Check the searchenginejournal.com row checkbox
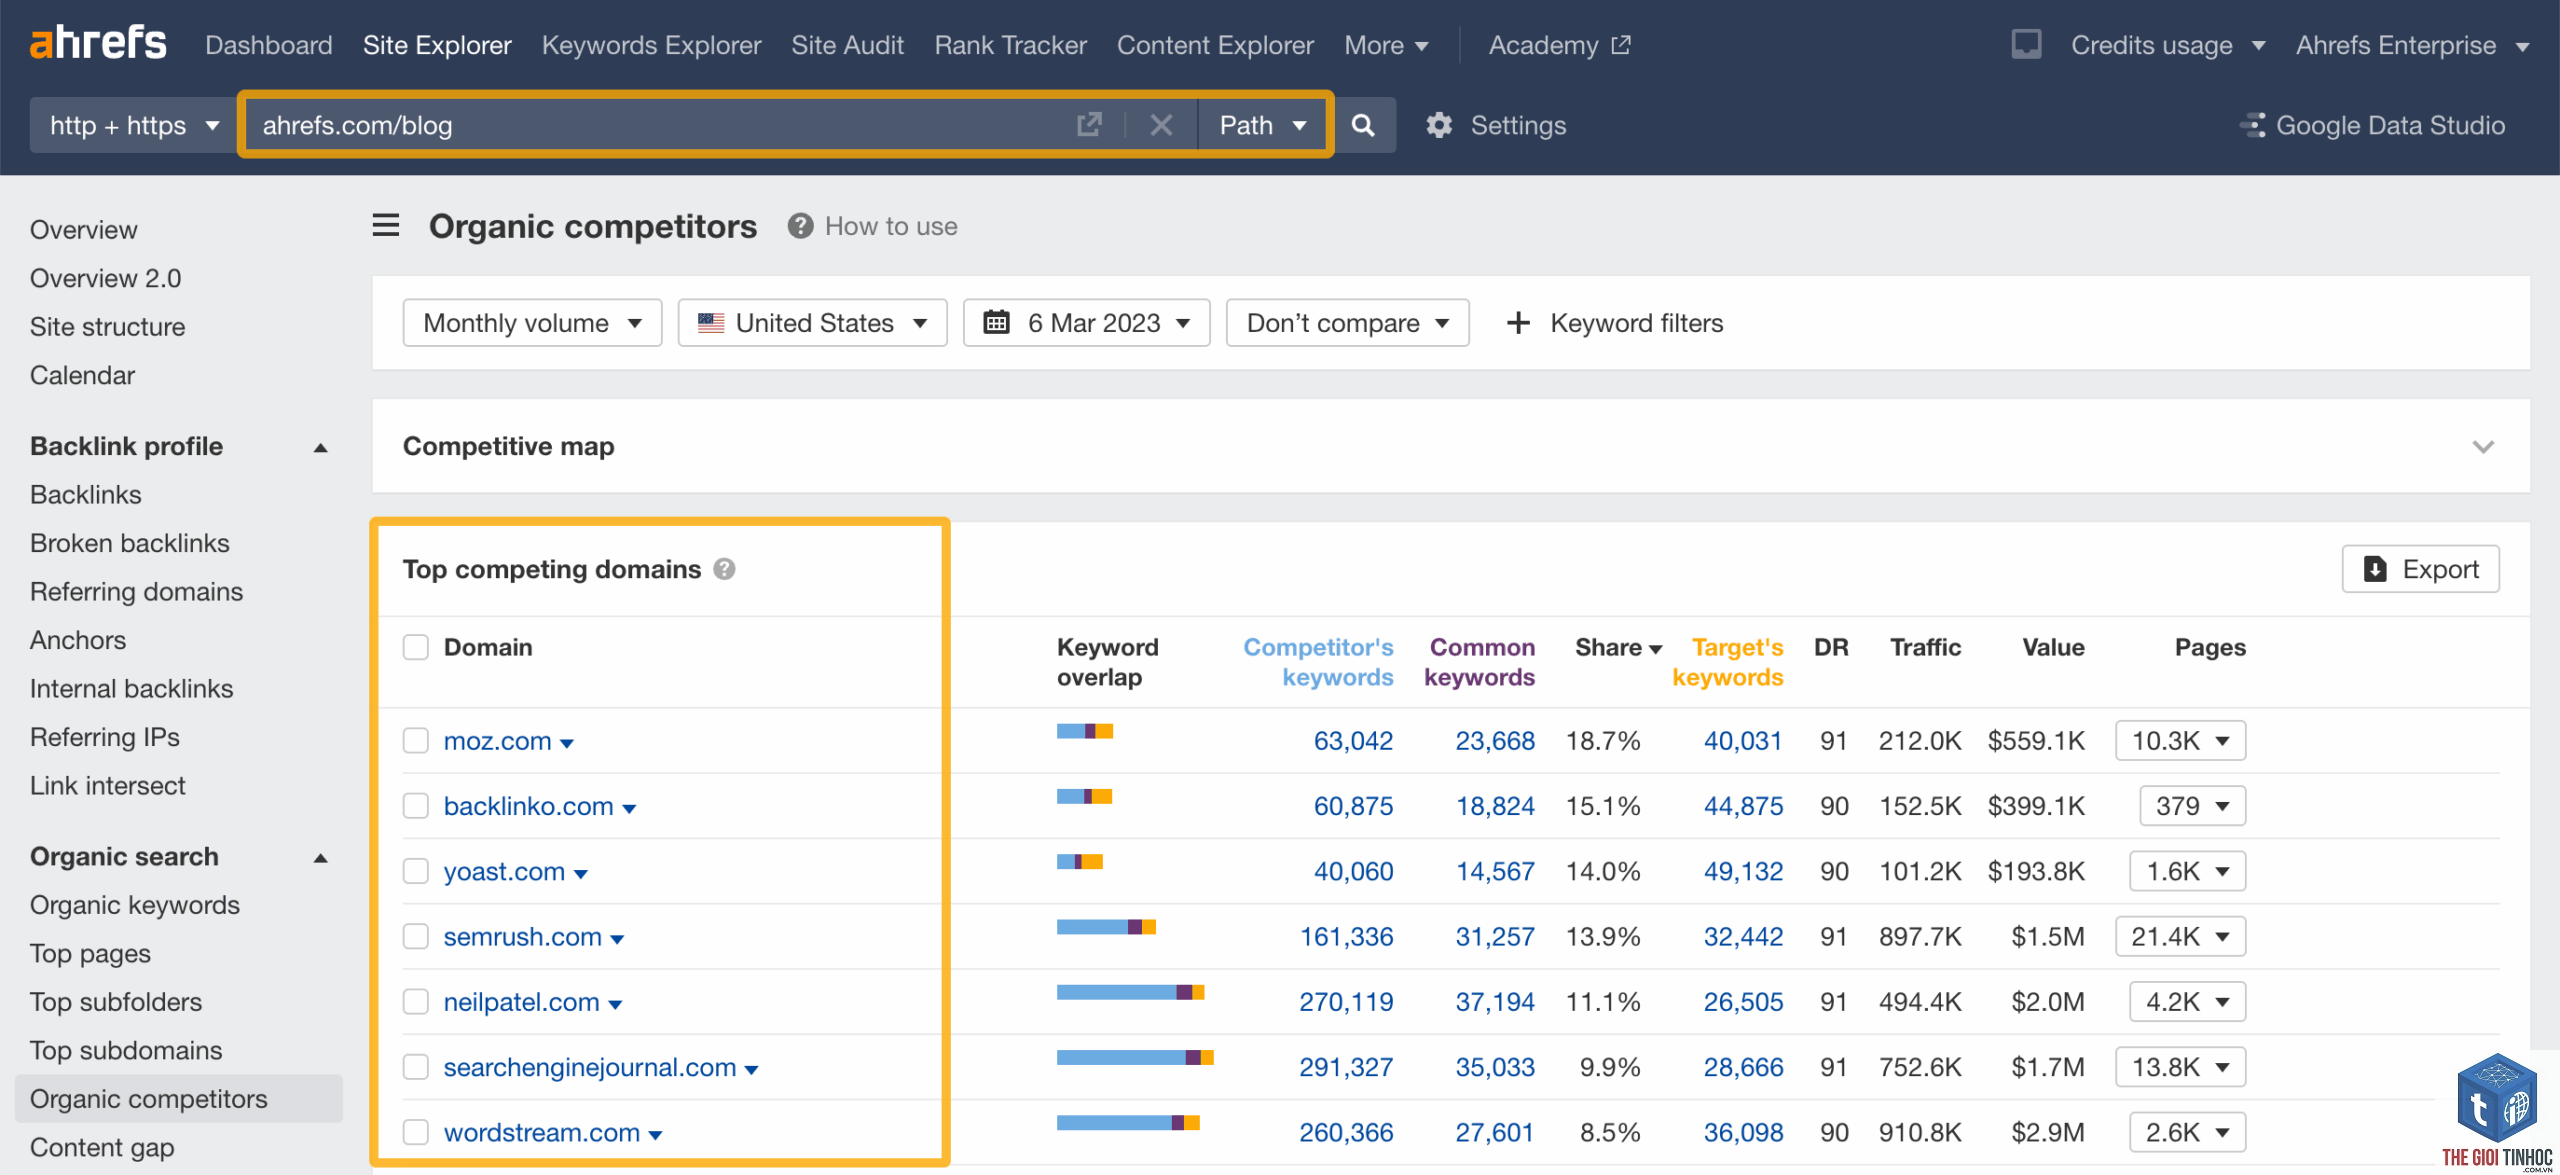The image size is (2560, 1175). (416, 1067)
